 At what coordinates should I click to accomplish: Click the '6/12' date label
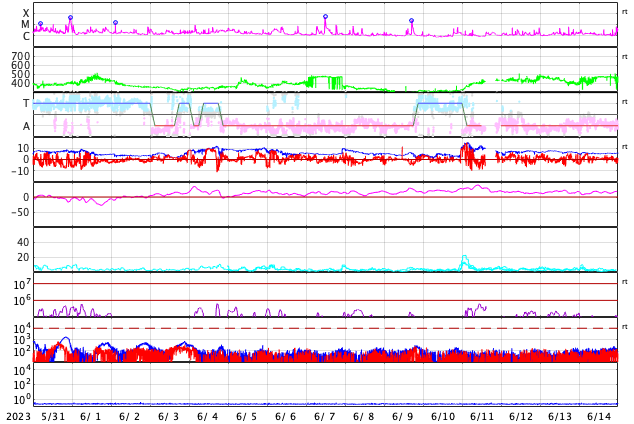coord(521,417)
